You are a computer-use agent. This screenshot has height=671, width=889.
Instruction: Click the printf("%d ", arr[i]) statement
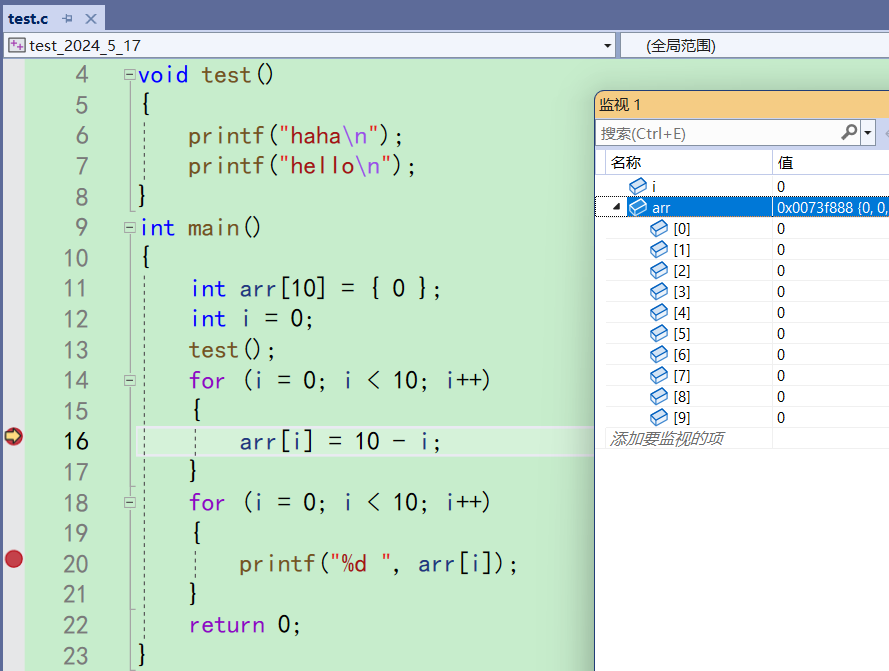click(x=378, y=564)
